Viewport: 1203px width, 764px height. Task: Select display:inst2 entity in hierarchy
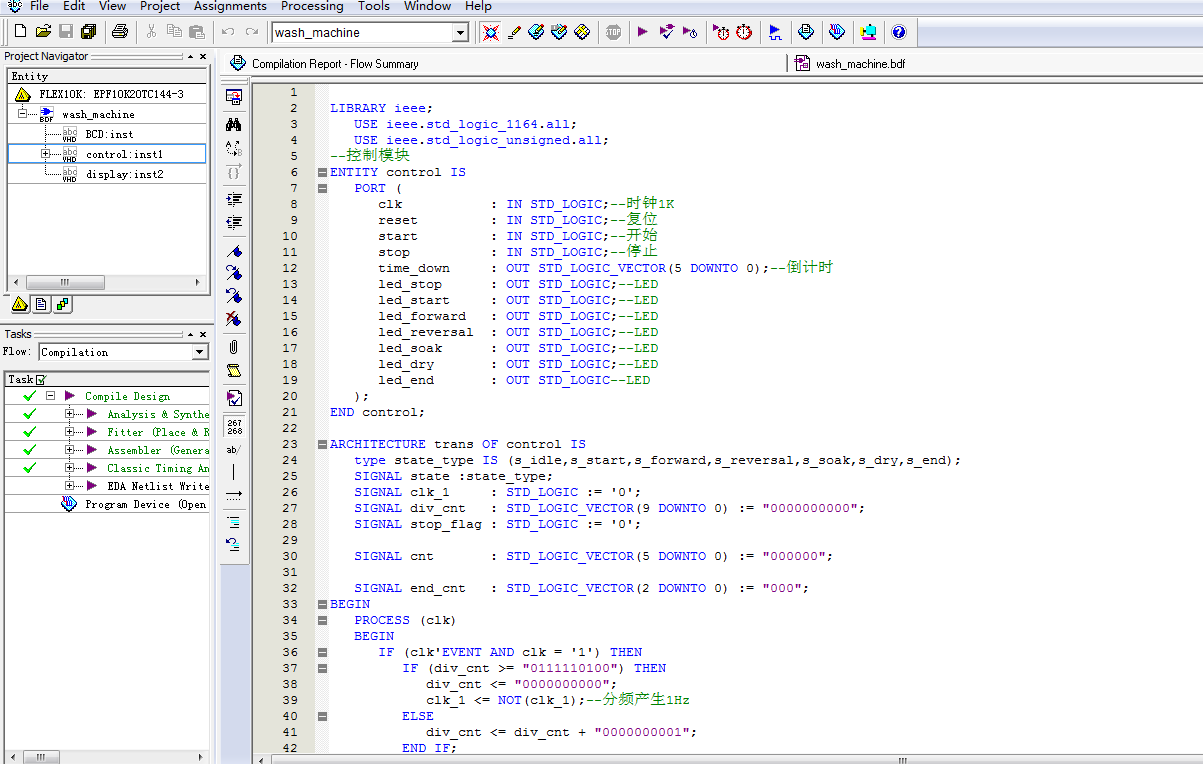[x=124, y=174]
